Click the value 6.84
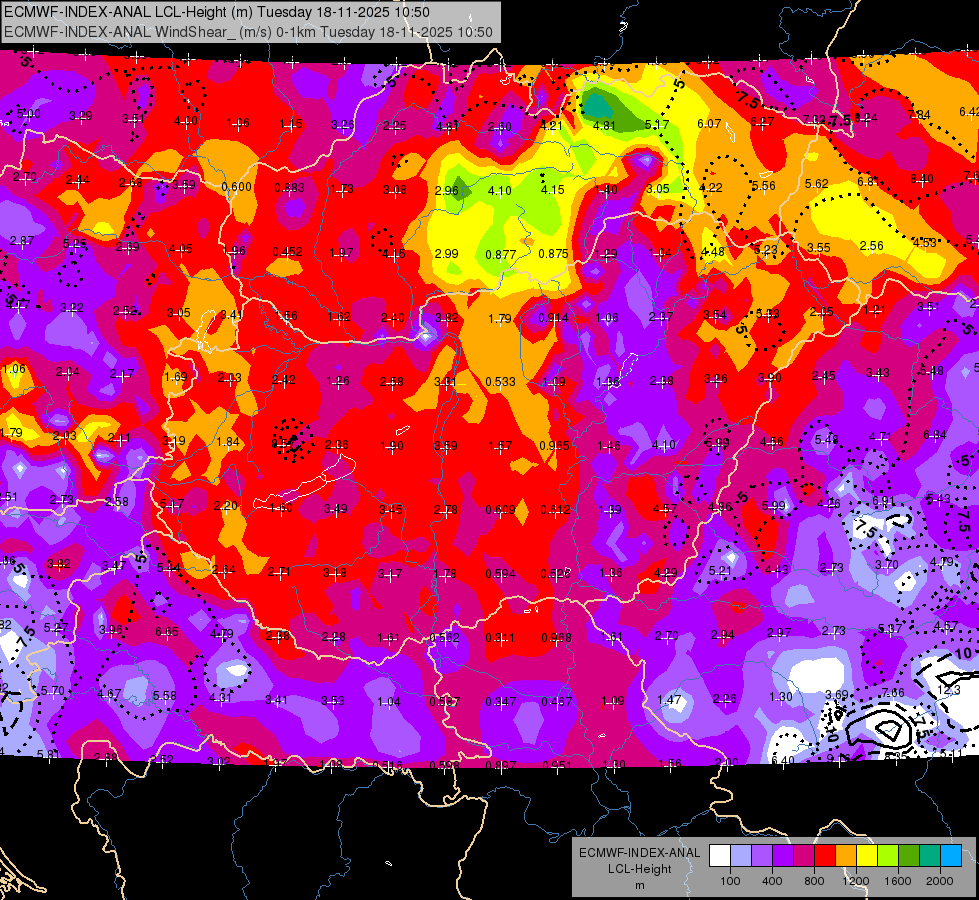Viewport: 979px width, 900px height. (x=935, y=435)
